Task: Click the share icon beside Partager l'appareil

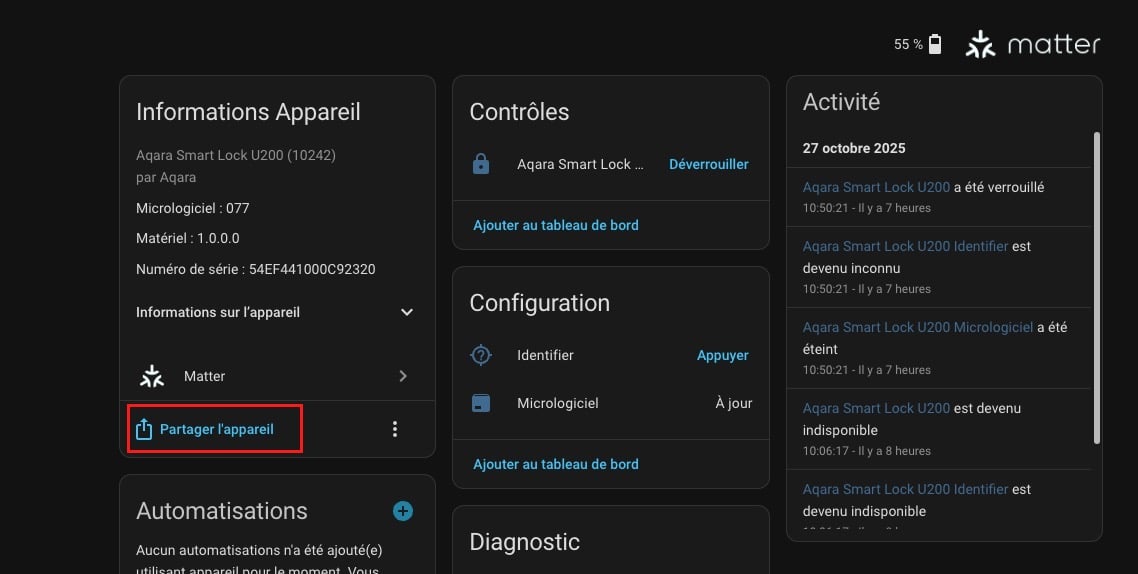Action: [x=143, y=429]
